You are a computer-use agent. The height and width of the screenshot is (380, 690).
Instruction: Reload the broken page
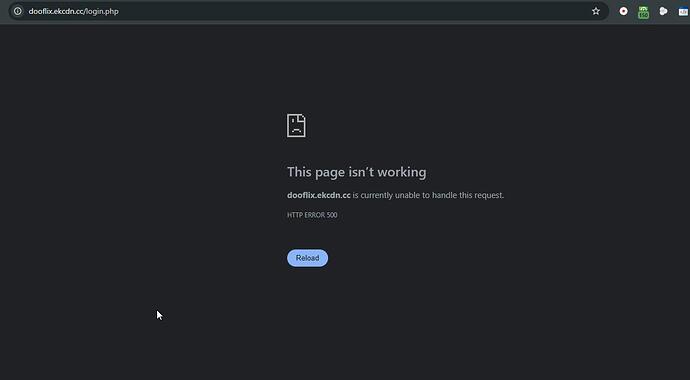307,258
